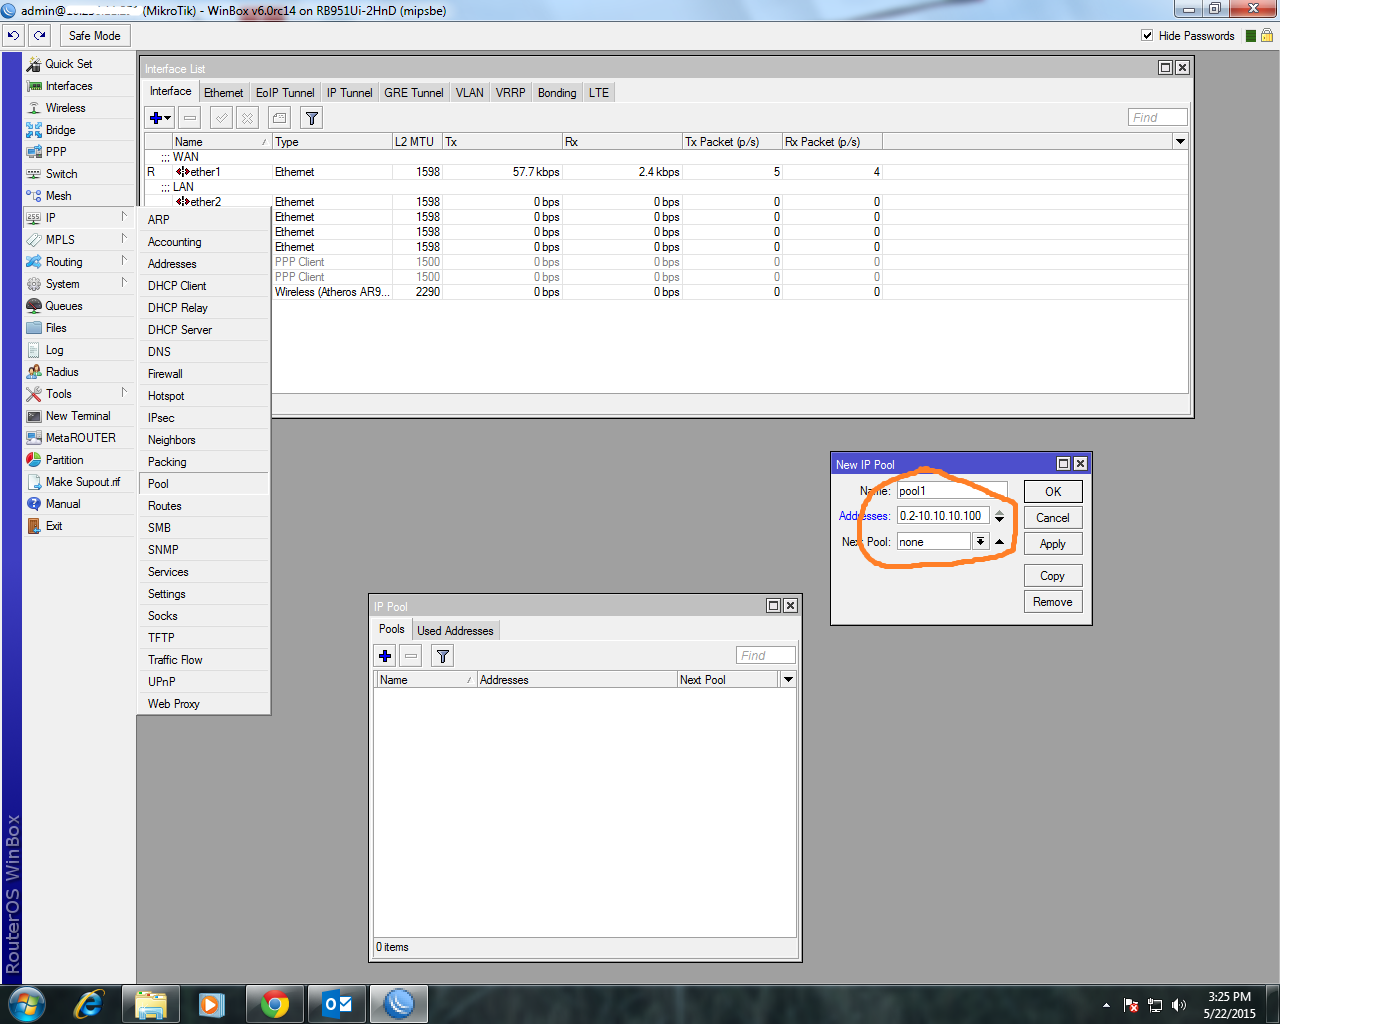Click Addresses range input field
This screenshot has height=1024, width=1378.
(943, 516)
